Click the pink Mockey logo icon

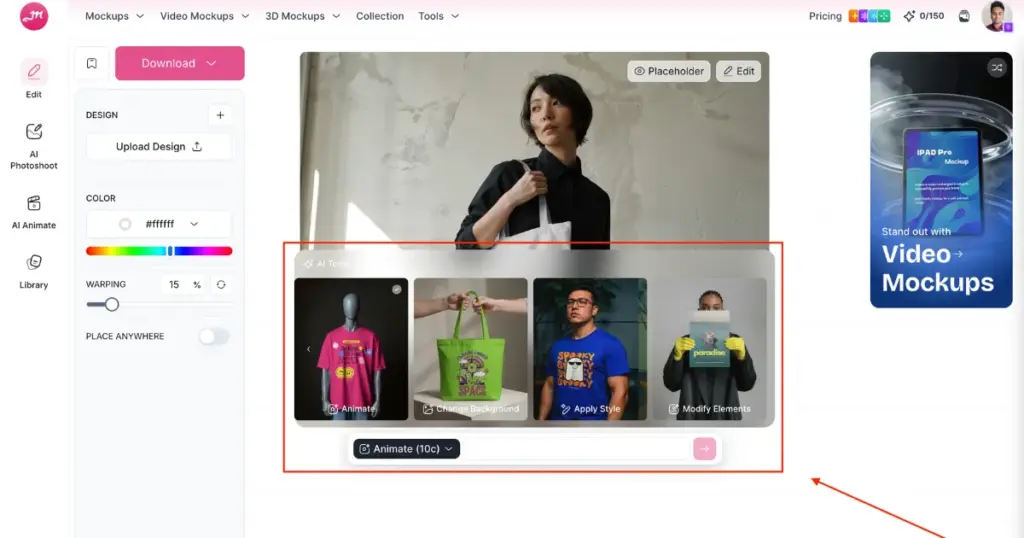click(x=34, y=16)
